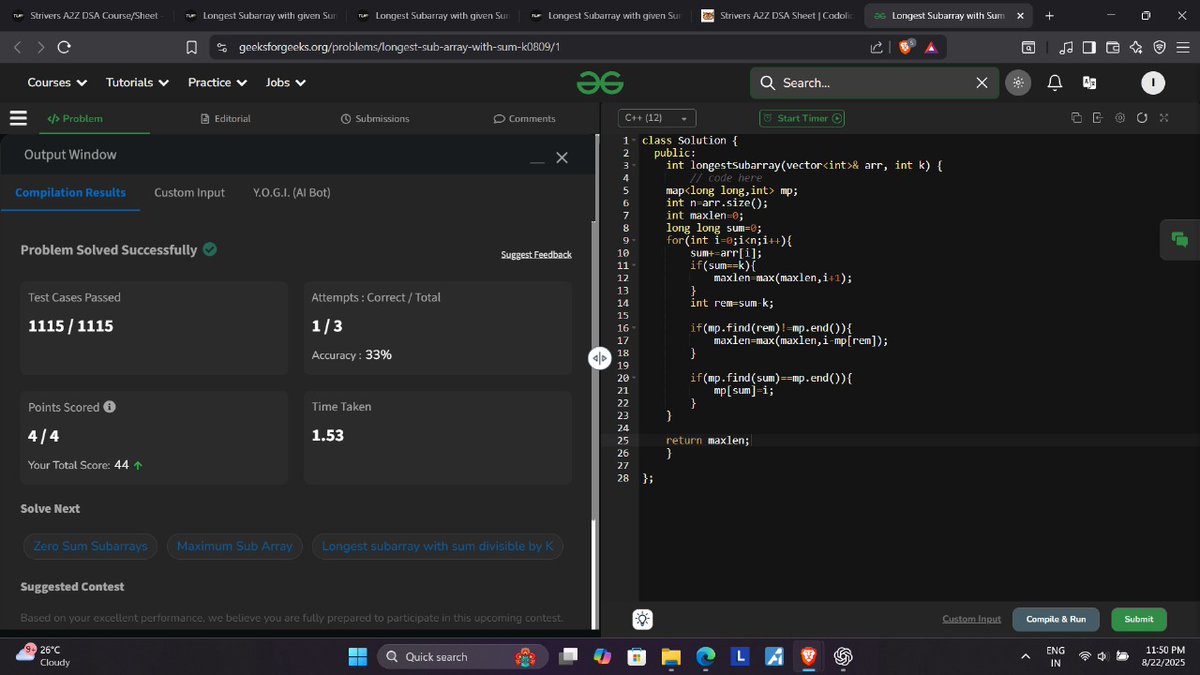This screenshot has height=675, width=1200.
Task: Submit the solution
Action: click(1138, 619)
